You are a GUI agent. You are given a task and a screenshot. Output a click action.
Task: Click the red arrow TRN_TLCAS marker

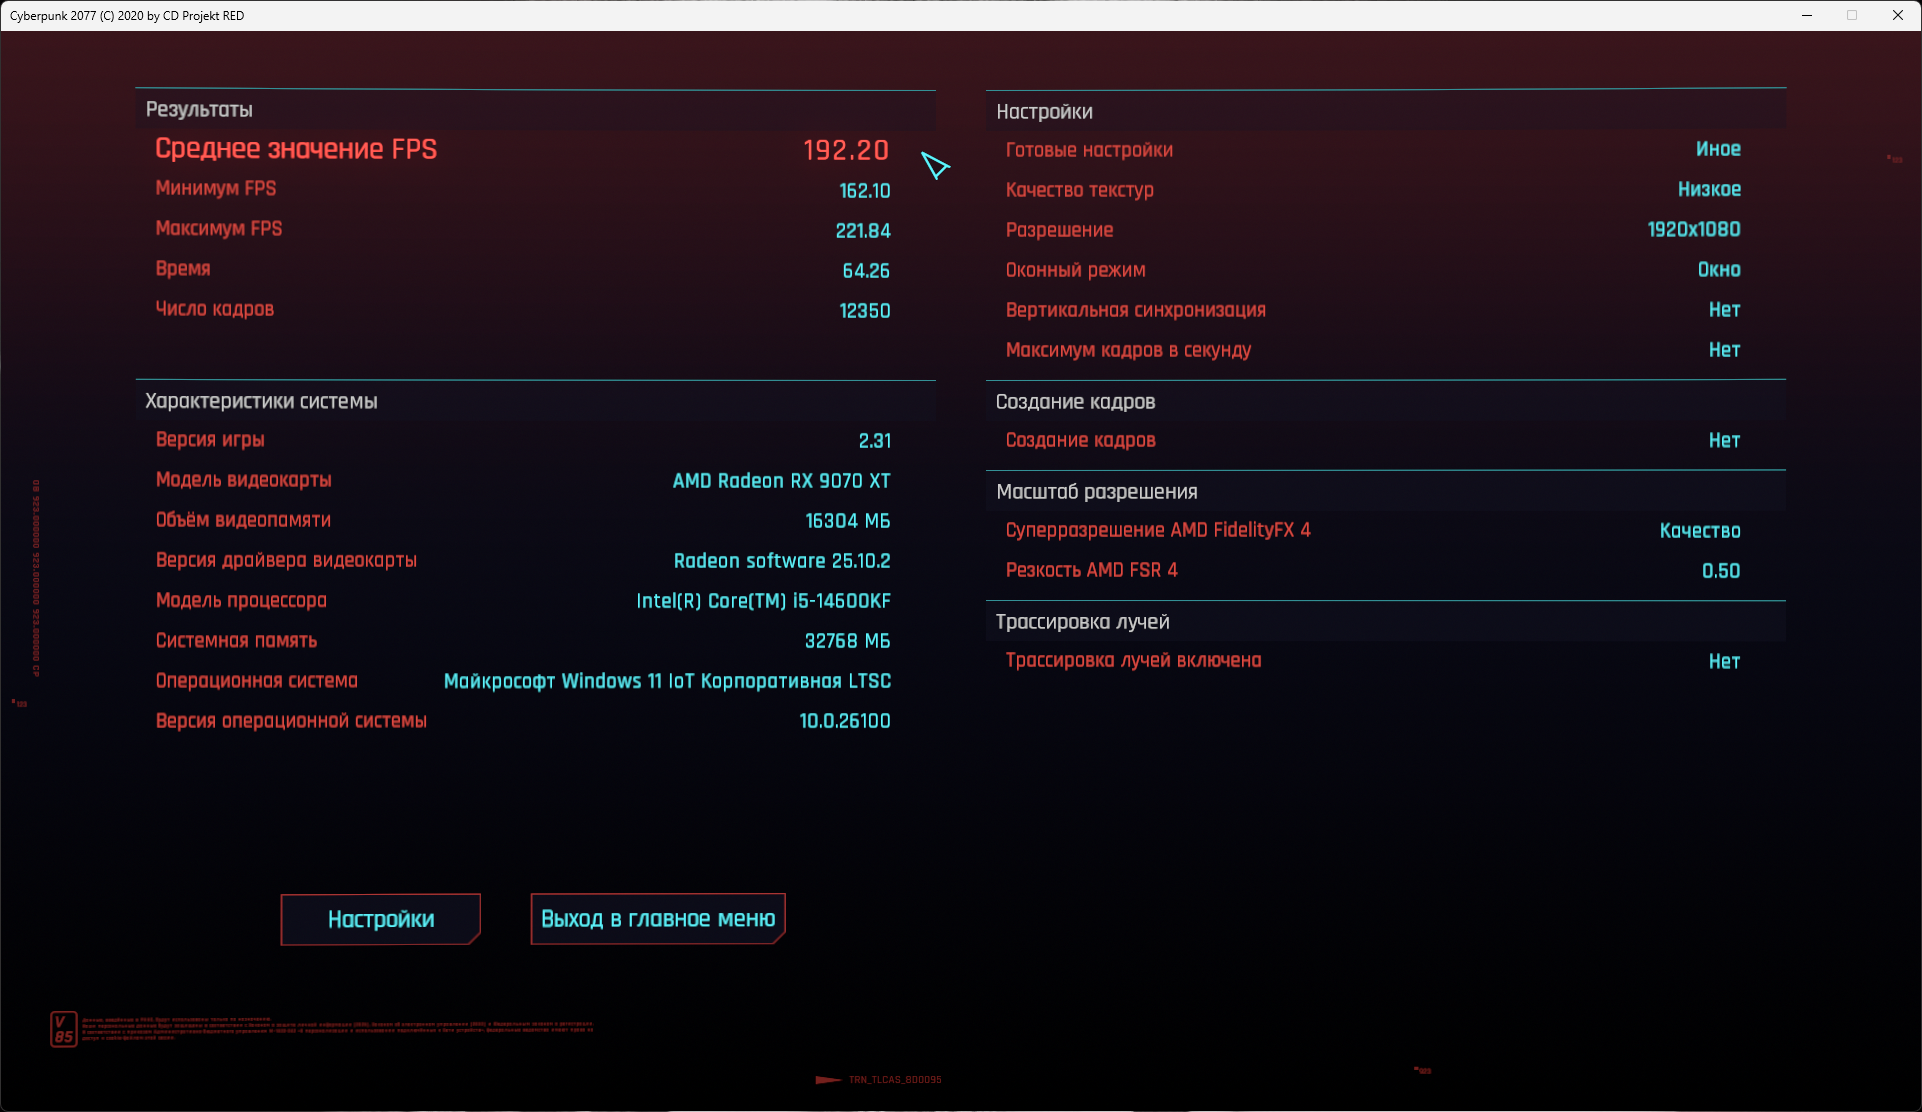[x=830, y=1080]
